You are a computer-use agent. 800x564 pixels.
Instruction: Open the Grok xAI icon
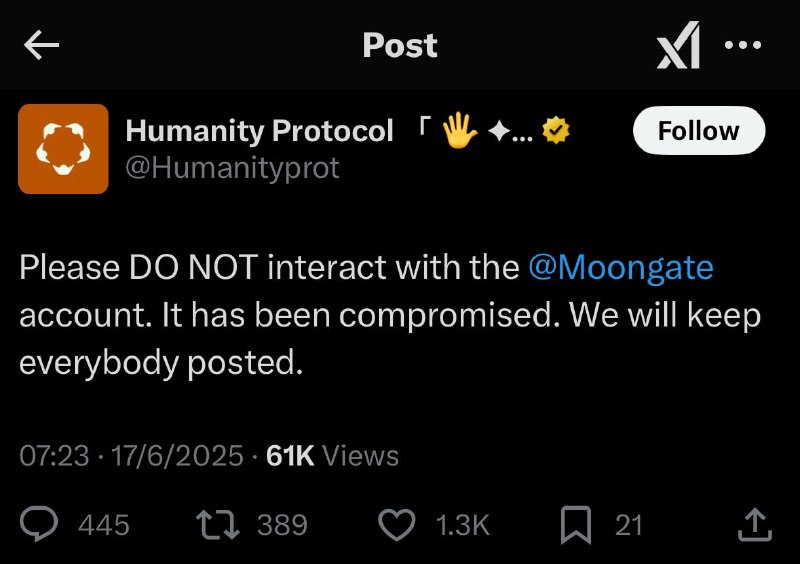[x=678, y=45]
